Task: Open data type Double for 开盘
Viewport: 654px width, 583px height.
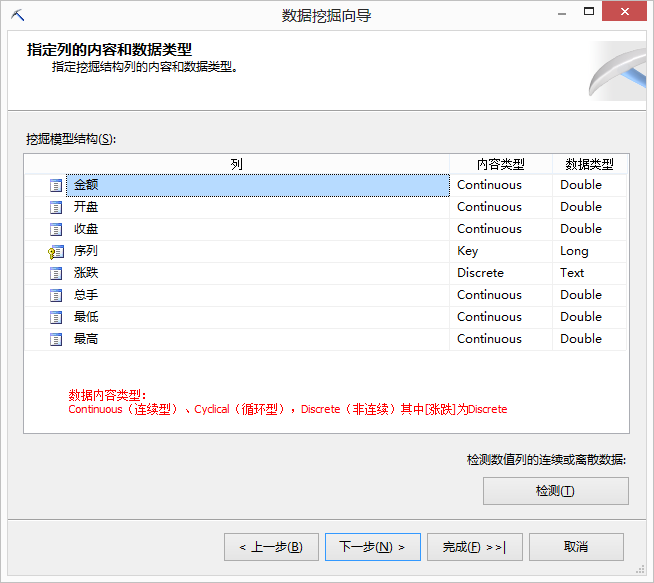Action: pos(589,207)
